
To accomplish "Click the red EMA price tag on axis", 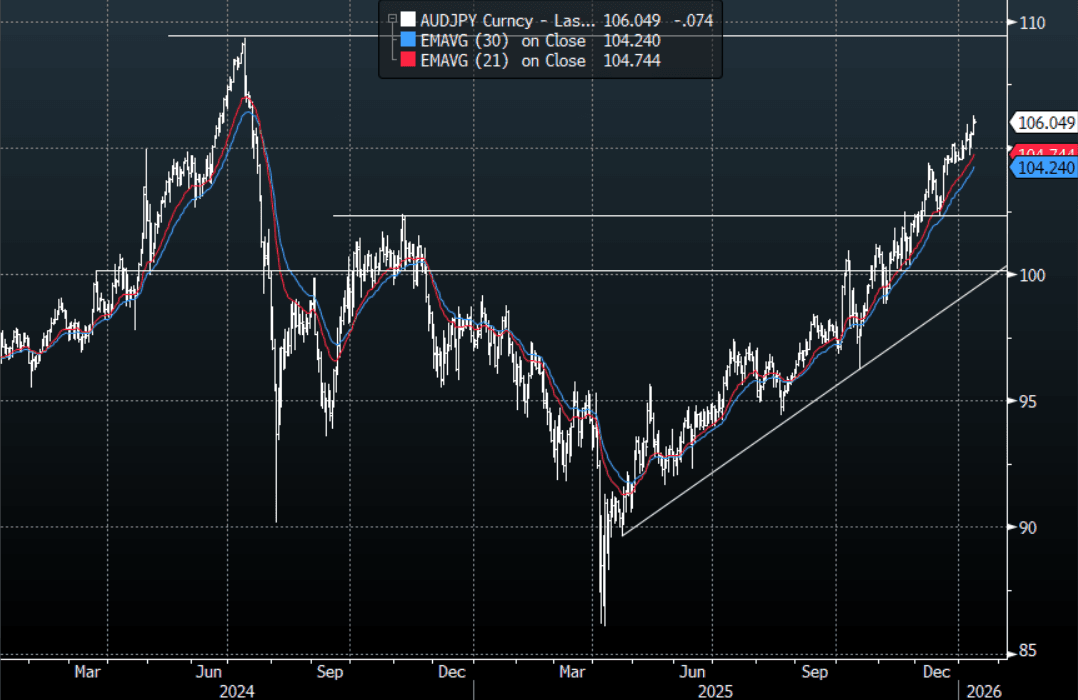I will 1046,152.
